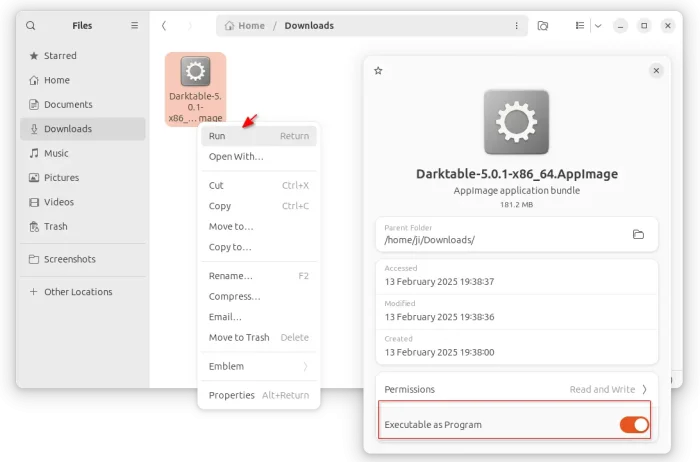The image size is (700, 462).
Task: Maximize the Files window
Action: coord(644,26)
